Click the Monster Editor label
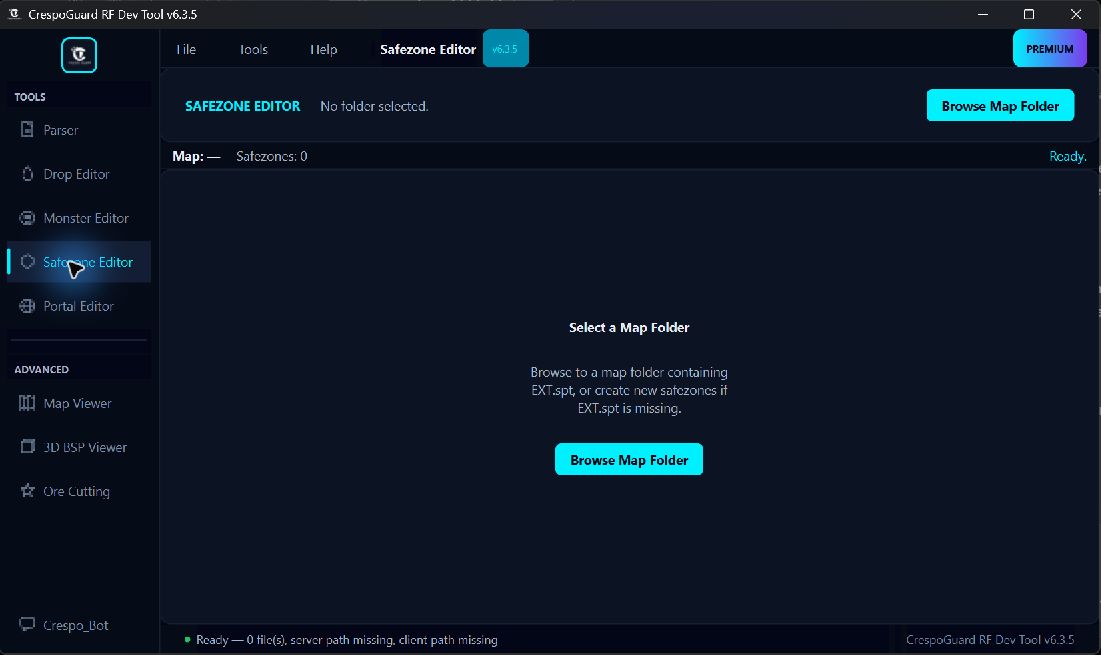This screenshot has height=655, width=1101. tap(86, 218)
